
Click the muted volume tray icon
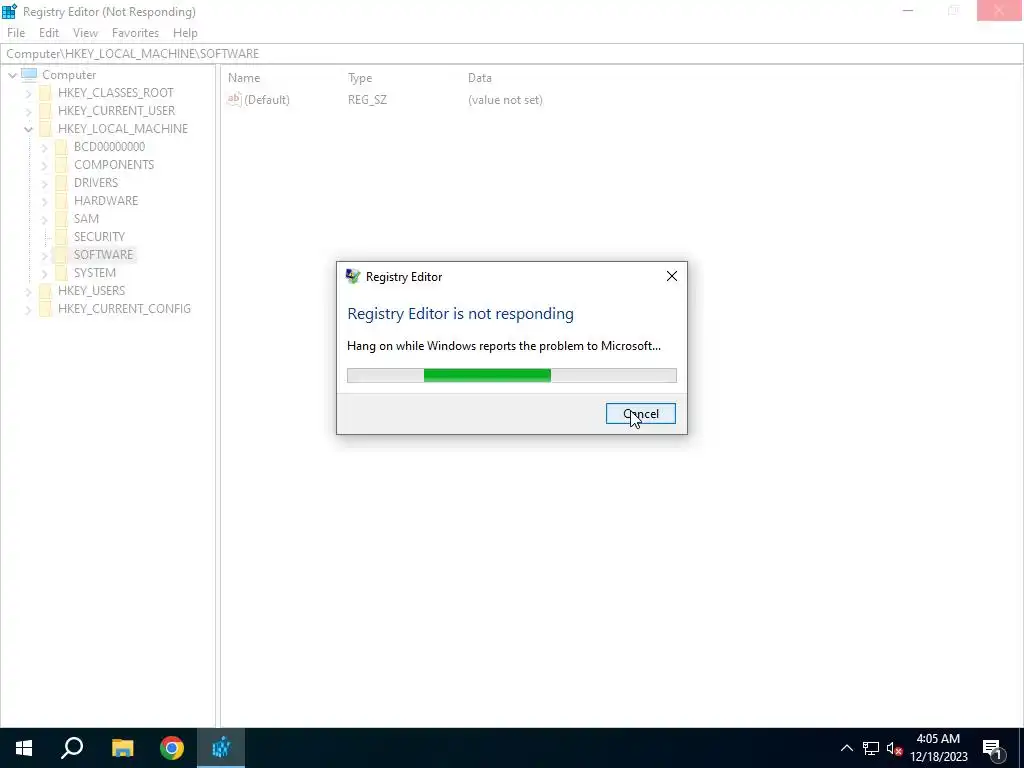[894, 748]
